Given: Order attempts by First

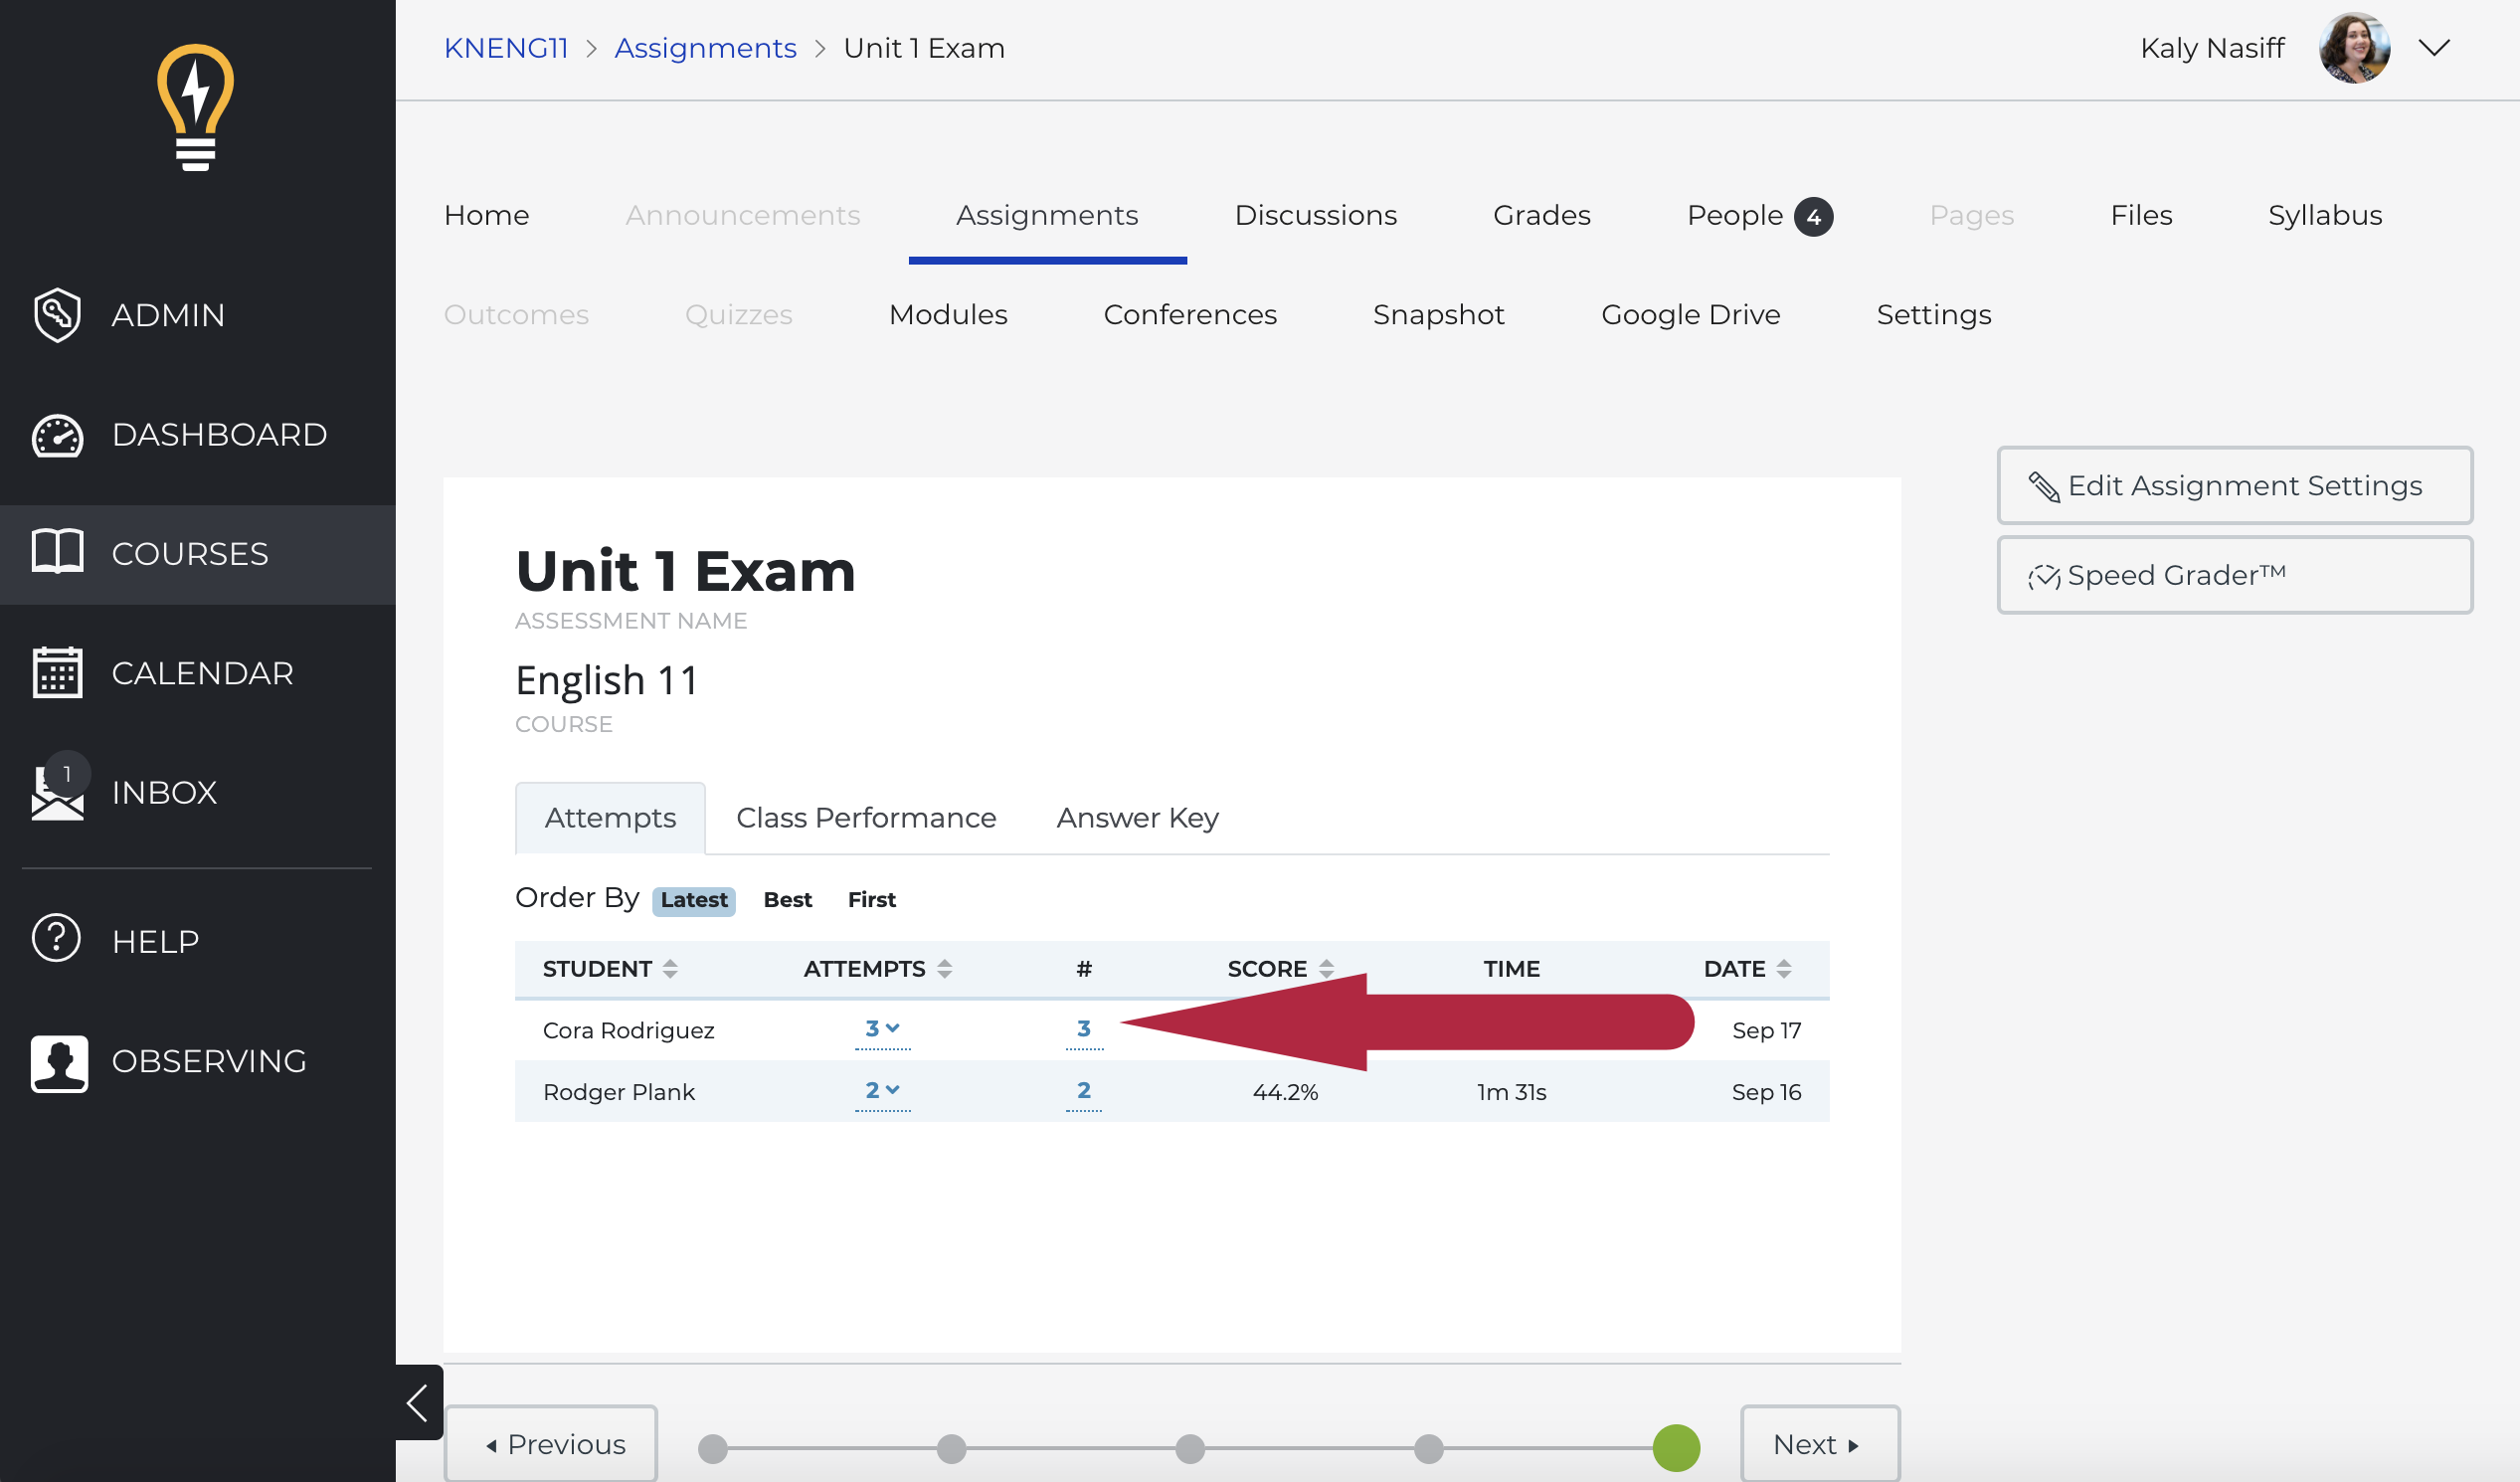Looking at the screenshot, I should click(x=872, y=900).
